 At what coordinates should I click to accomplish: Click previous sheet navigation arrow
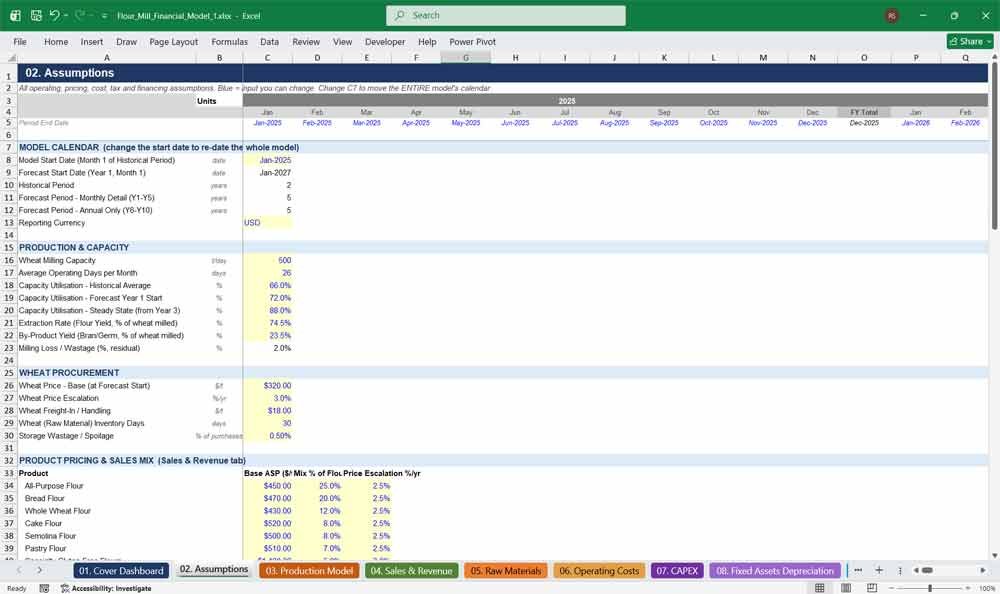coord(19,570)
